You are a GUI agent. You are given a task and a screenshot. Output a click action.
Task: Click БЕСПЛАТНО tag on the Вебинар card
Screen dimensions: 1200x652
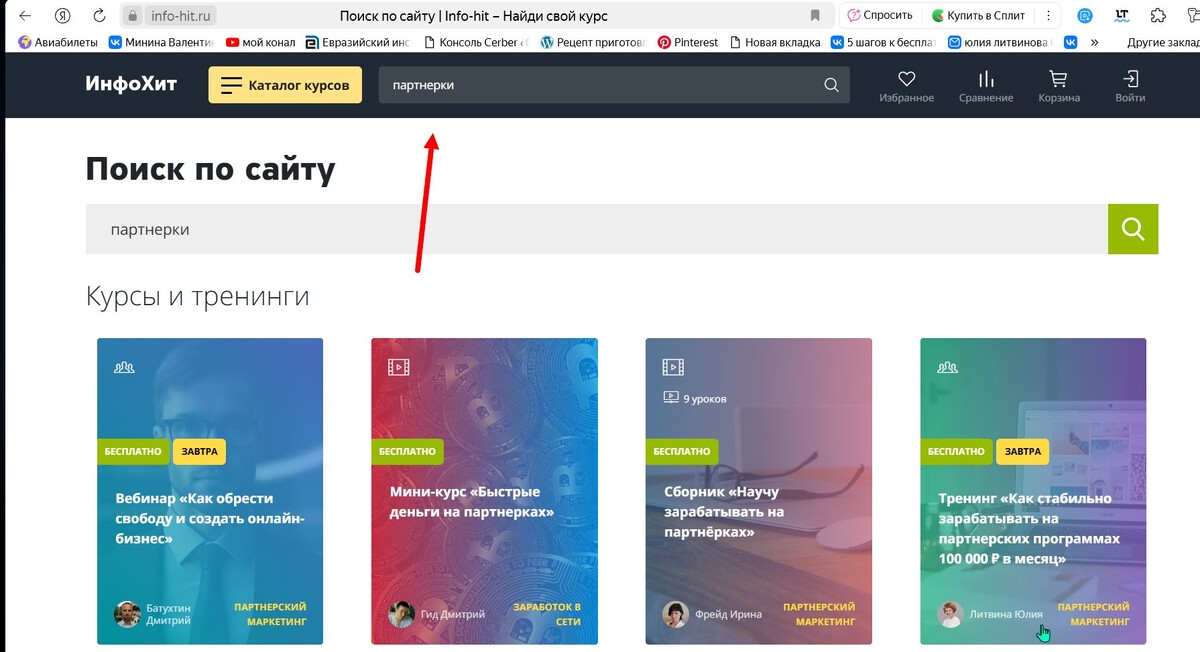[134, 451]
